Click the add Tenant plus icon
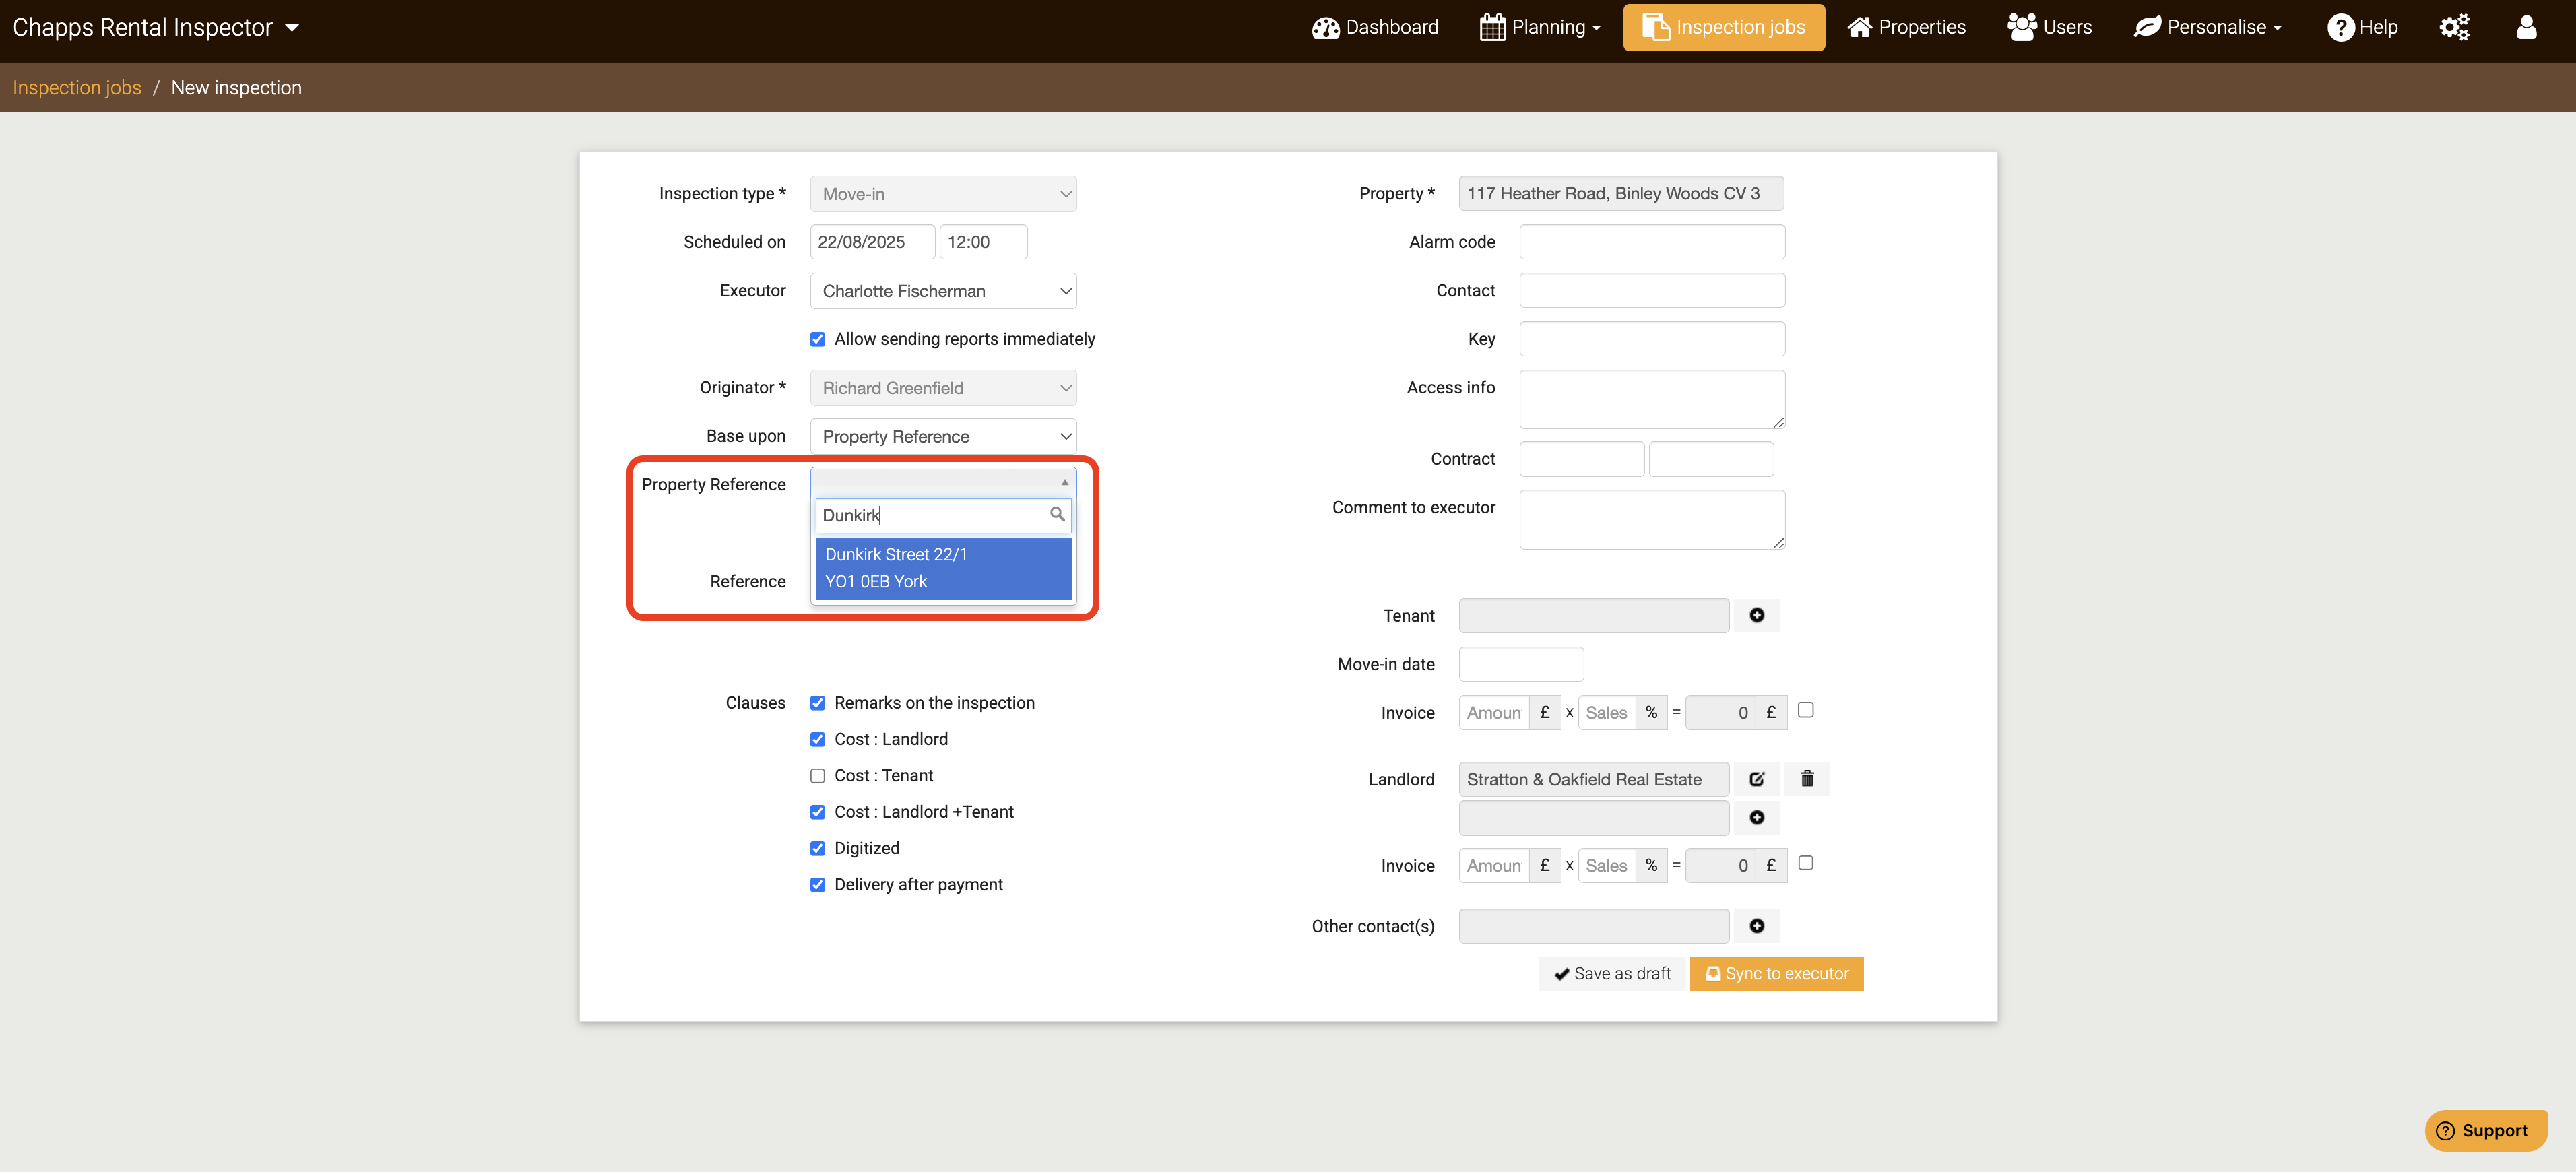The height and width of the screenshot is (1172, 2576). tap(1756, 615)
